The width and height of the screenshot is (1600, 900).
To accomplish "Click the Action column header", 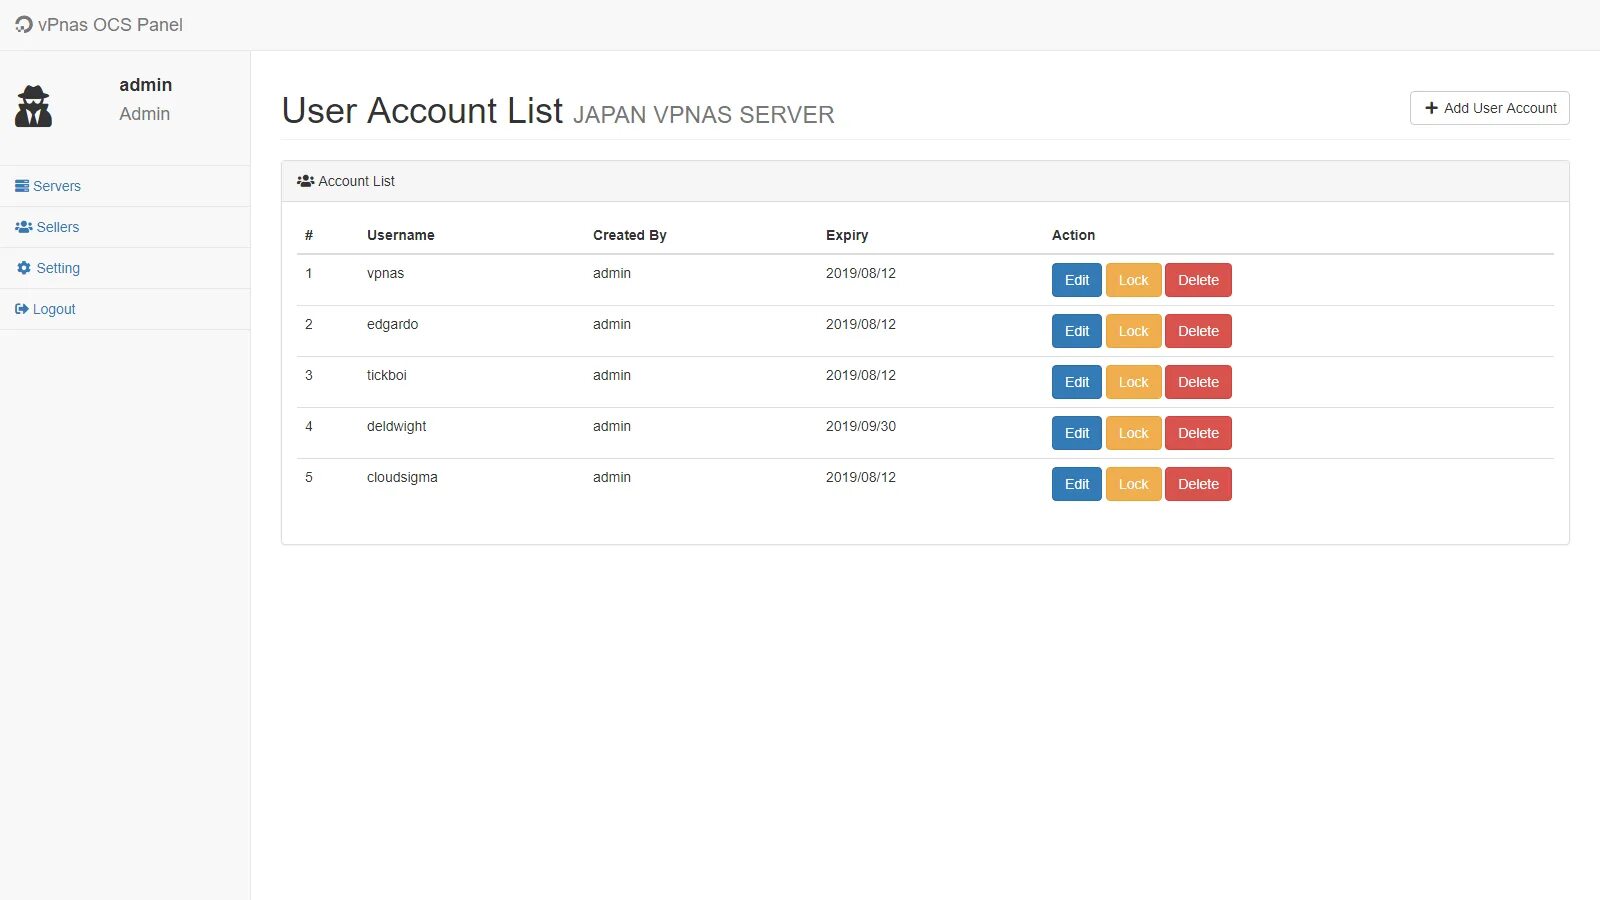I will (1073, 235).
